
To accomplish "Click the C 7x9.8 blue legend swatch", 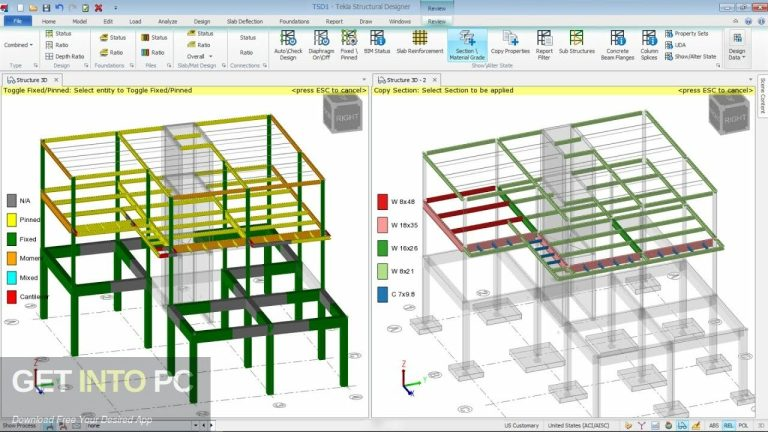I will 383,294.
